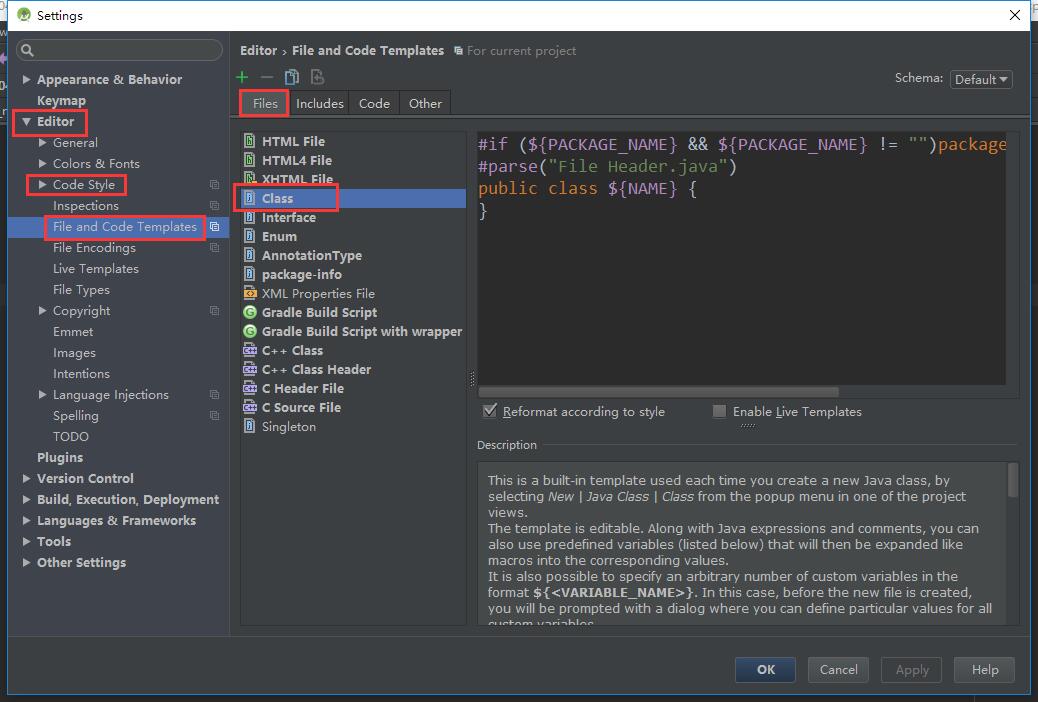The height and width of the screenshot is (702, 1038).
Task: Click the C++ Class template icon
Action: coord(250,350)
